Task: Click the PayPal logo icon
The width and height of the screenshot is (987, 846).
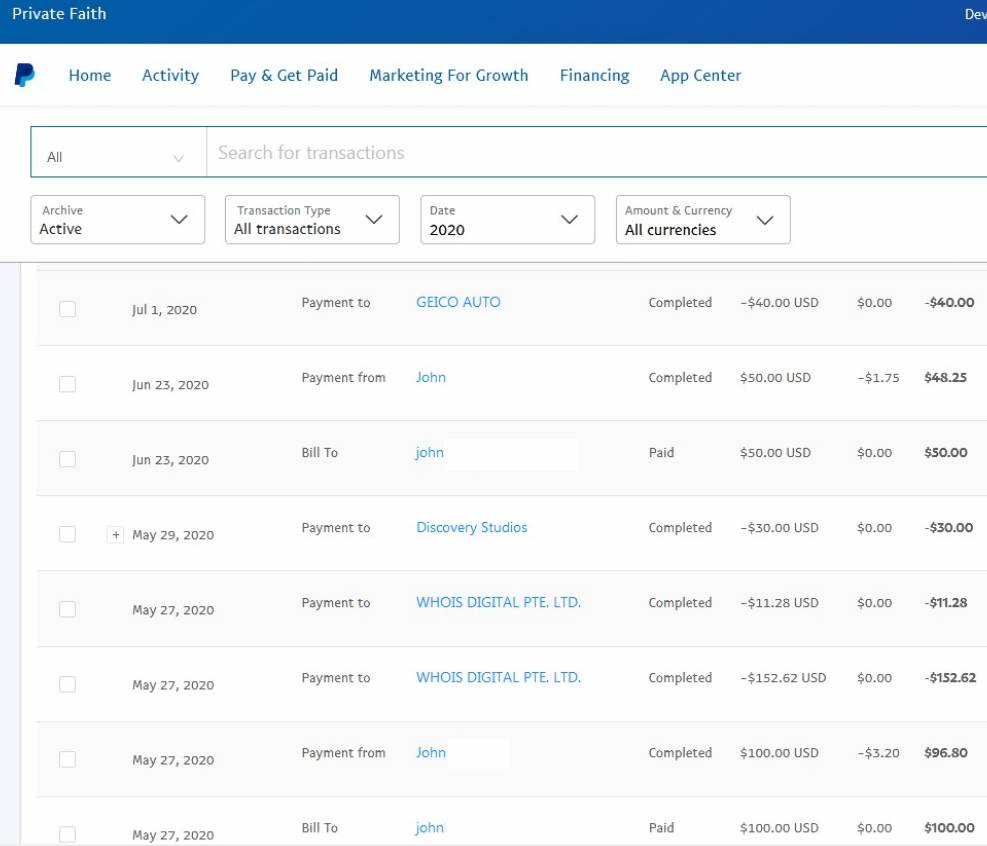Action: 25,75
